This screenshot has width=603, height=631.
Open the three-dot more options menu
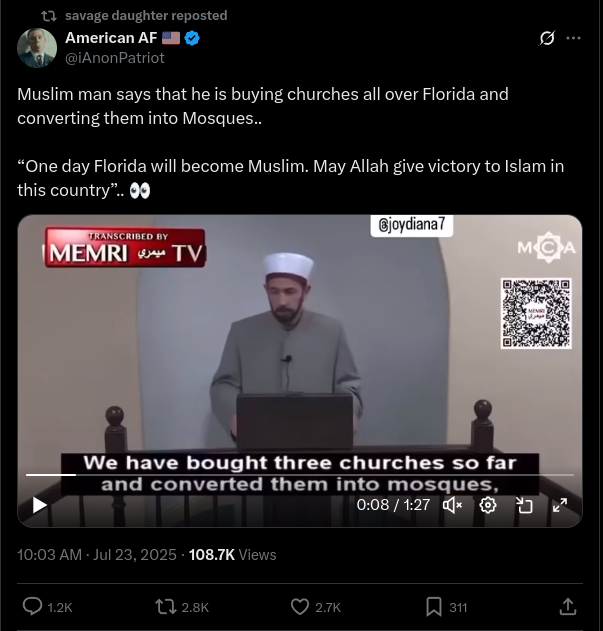[573, 38]
